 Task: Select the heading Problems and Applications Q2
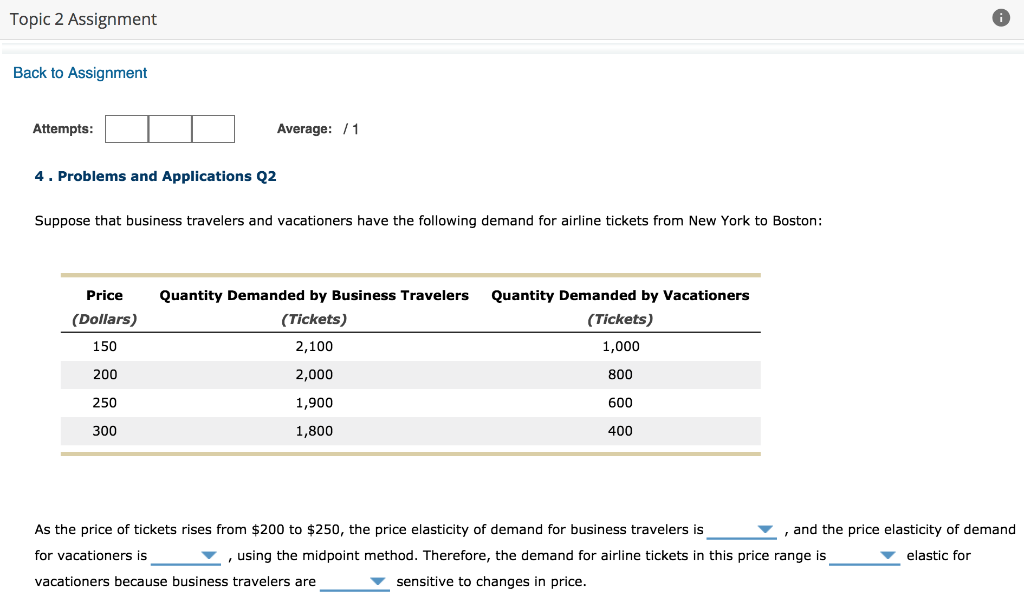154,176
